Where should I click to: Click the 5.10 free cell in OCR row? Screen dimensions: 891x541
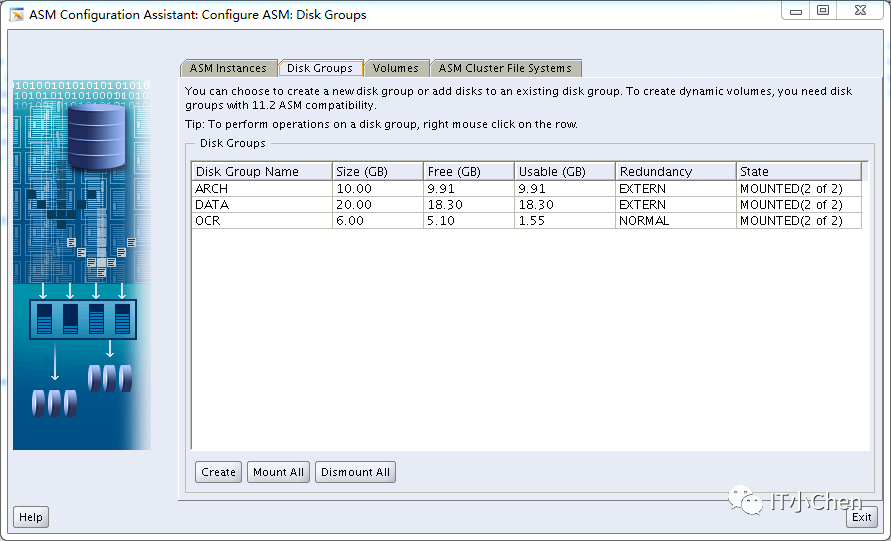469,220
